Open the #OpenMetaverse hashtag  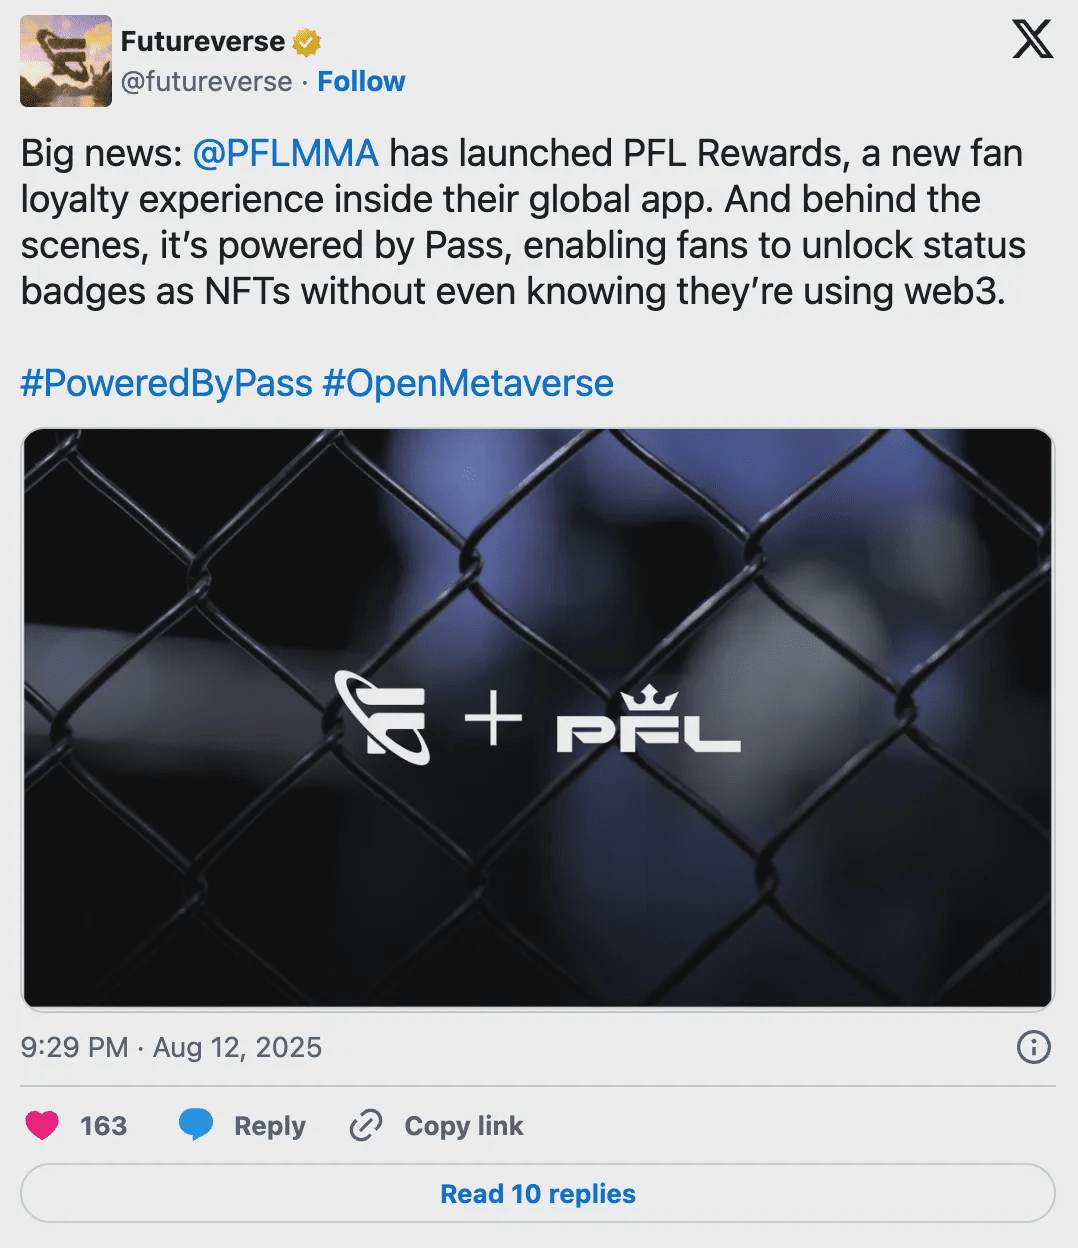468,383
